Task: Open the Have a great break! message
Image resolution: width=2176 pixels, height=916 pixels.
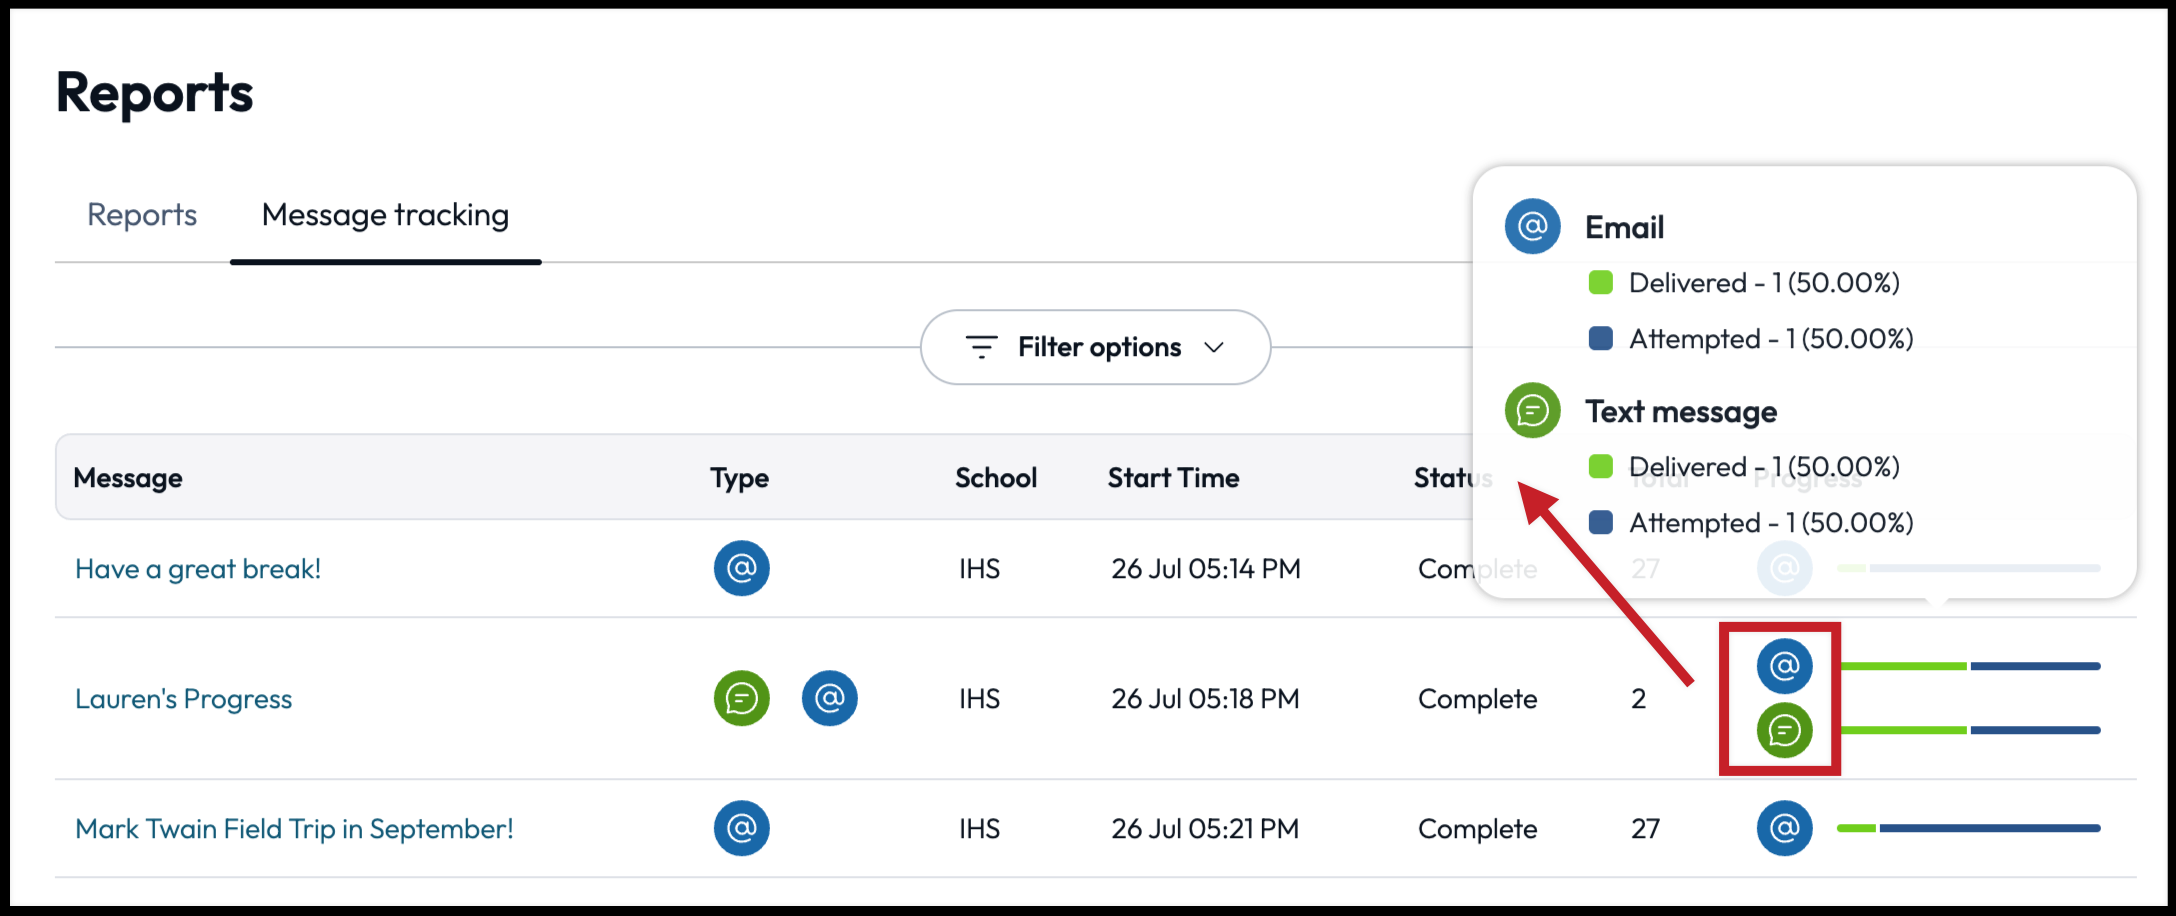Action: tap(198, 569)
